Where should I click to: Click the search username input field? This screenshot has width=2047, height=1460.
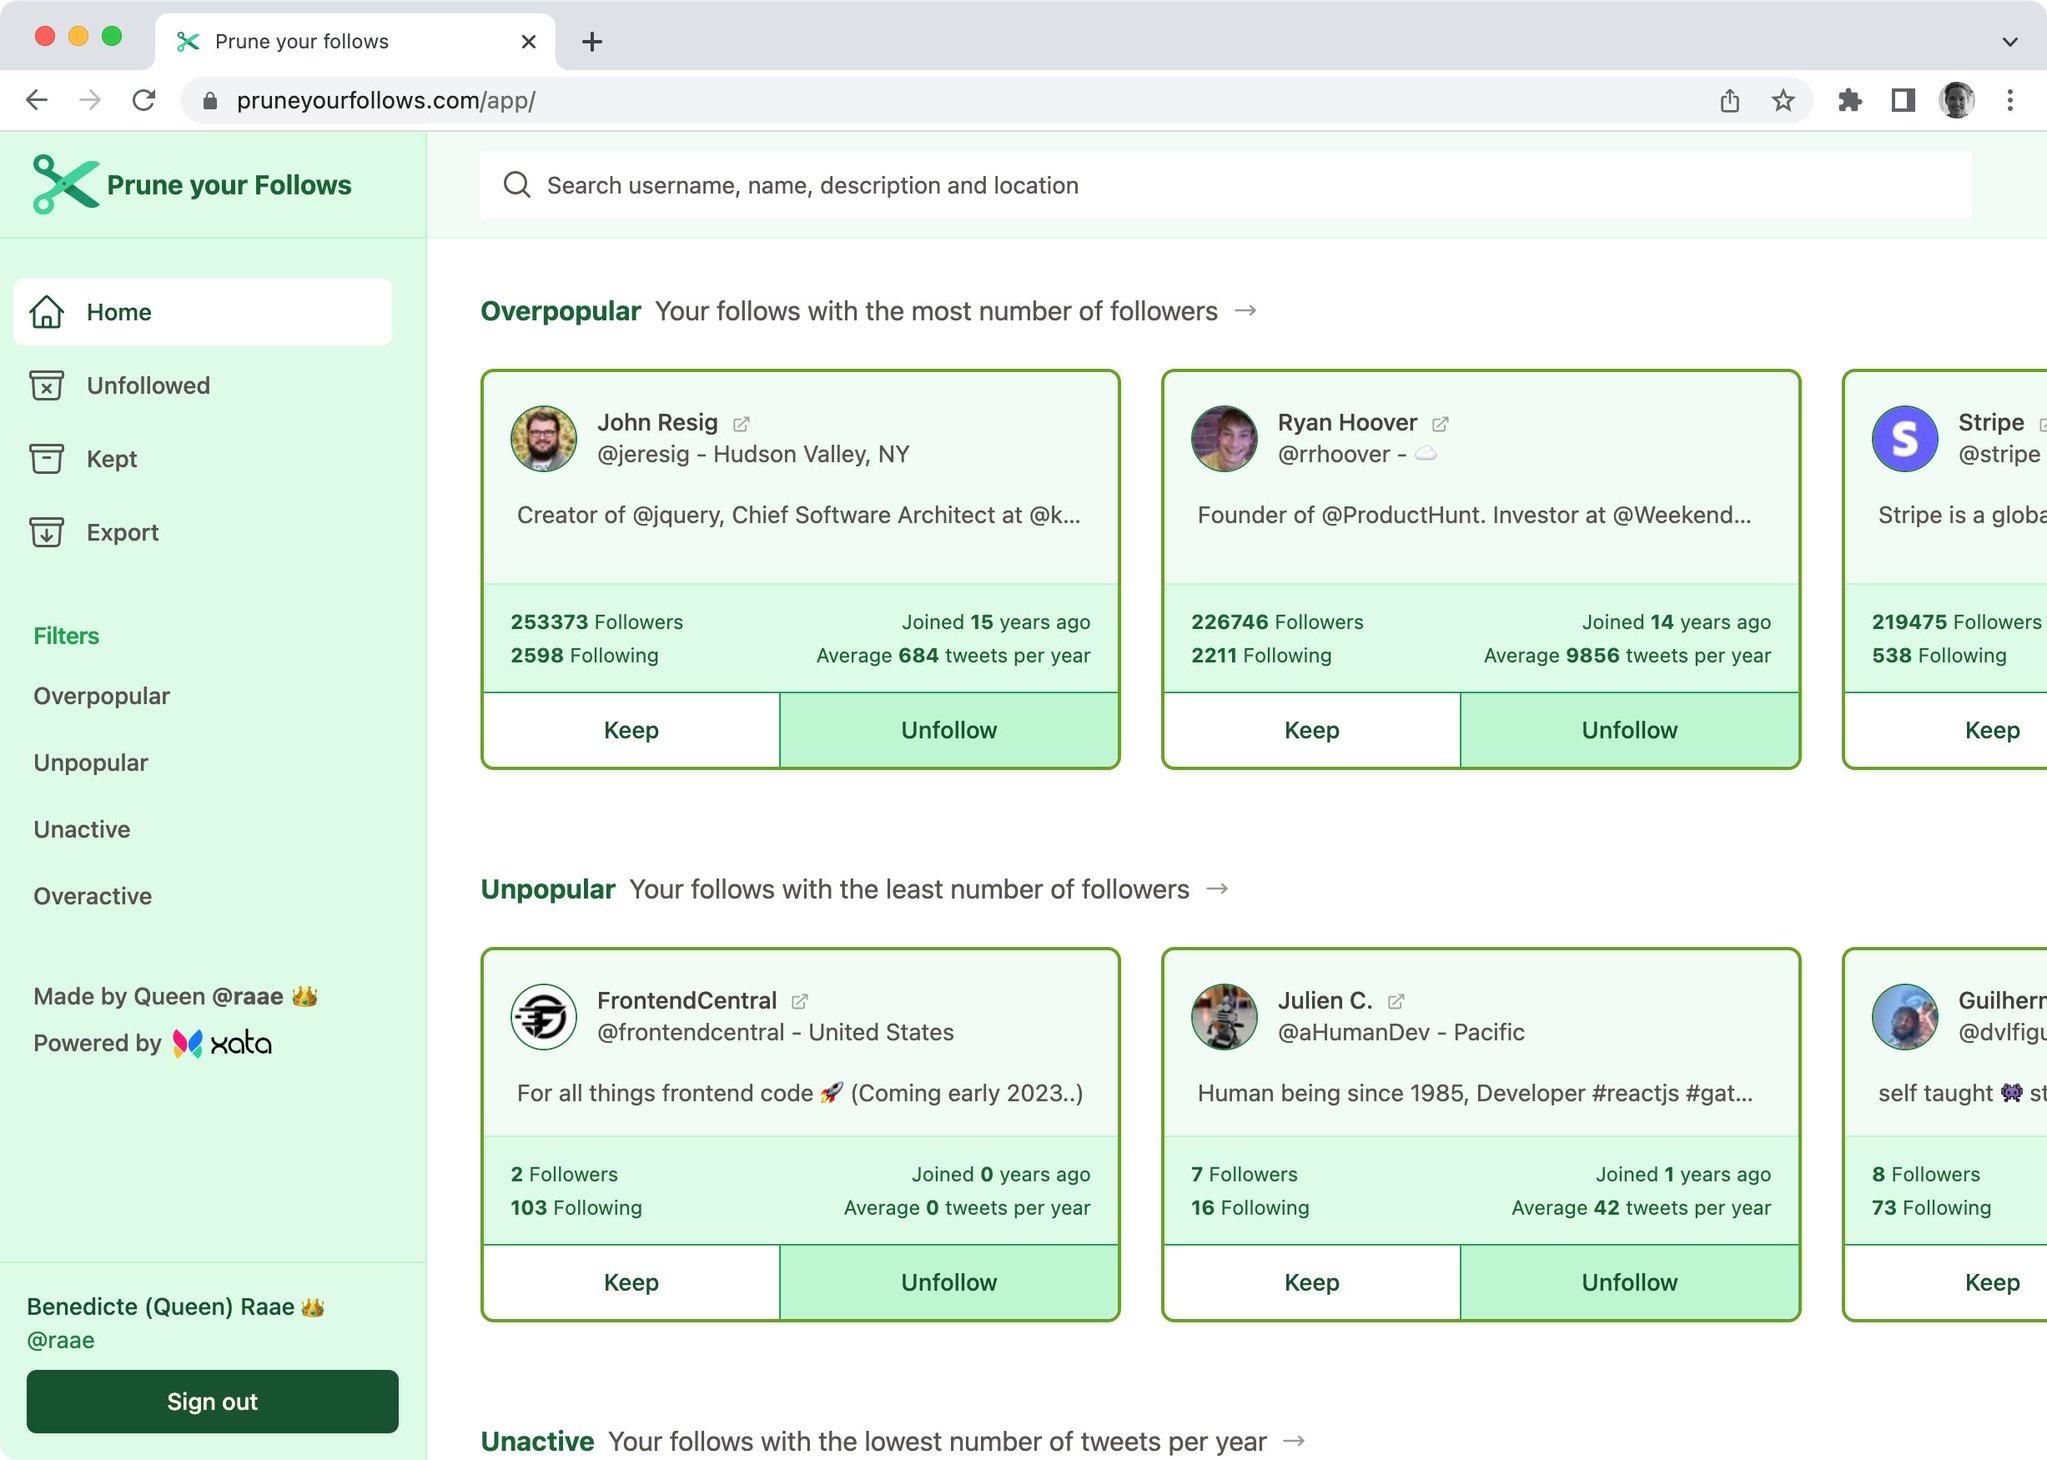tap(1225, 185)
